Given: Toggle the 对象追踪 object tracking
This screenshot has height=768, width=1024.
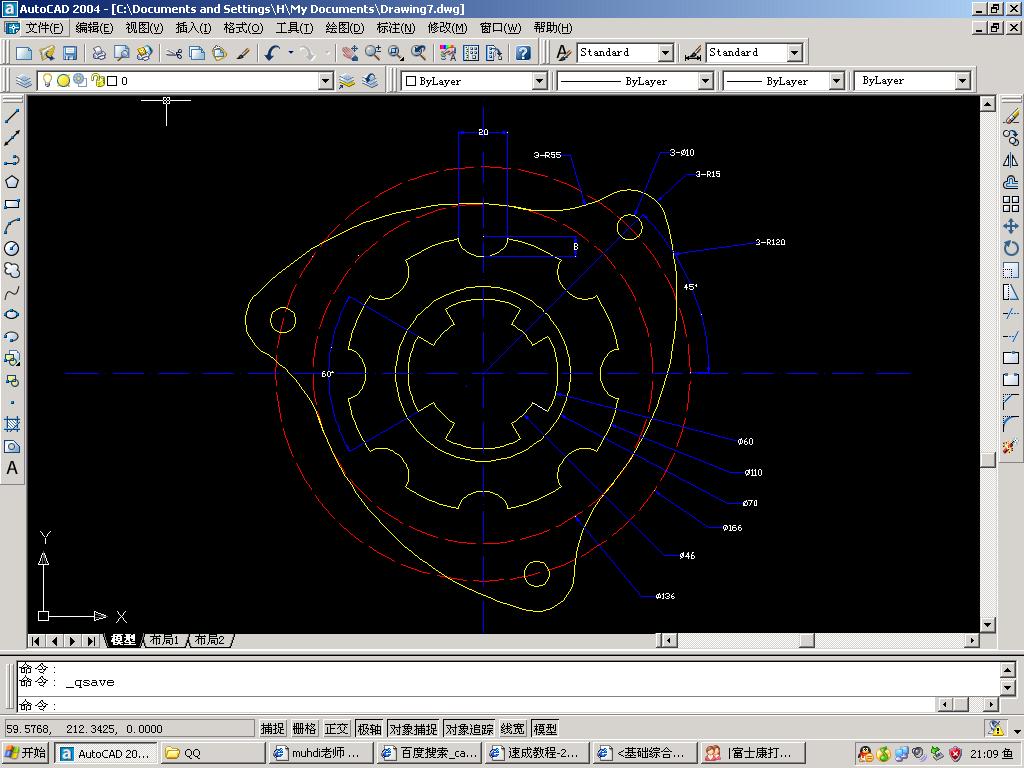Looking at the screenshot, I should coord(470,729).
